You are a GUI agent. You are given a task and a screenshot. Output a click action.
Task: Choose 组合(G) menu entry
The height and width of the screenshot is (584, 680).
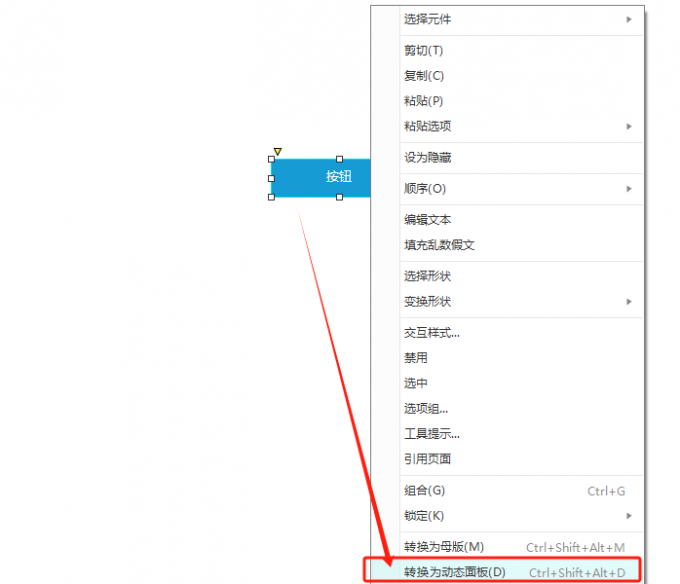click(x=507, y=491)
